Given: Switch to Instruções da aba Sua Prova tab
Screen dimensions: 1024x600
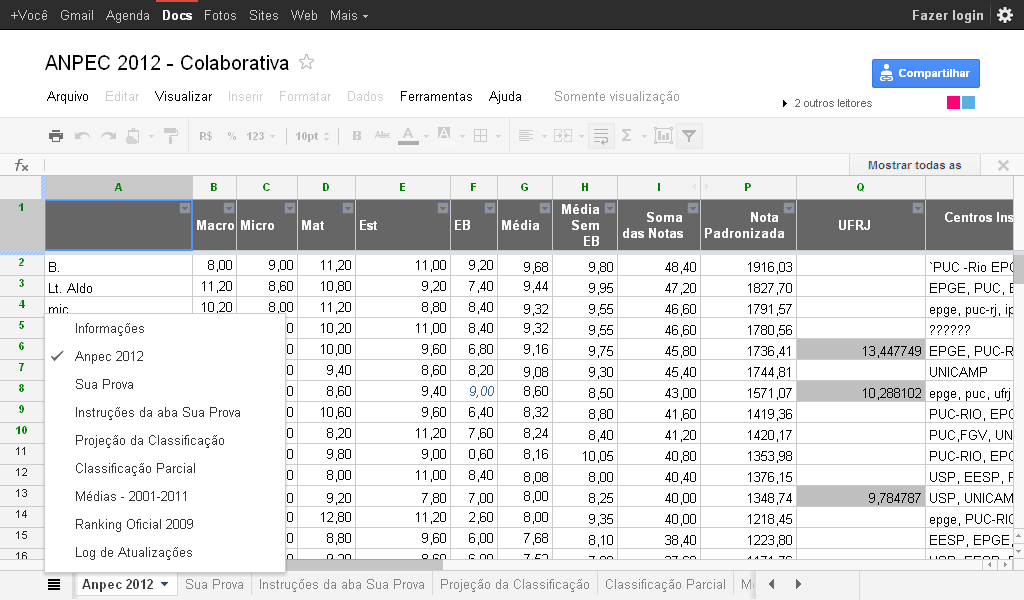Looking at the screenshot, I should point(342,584).
